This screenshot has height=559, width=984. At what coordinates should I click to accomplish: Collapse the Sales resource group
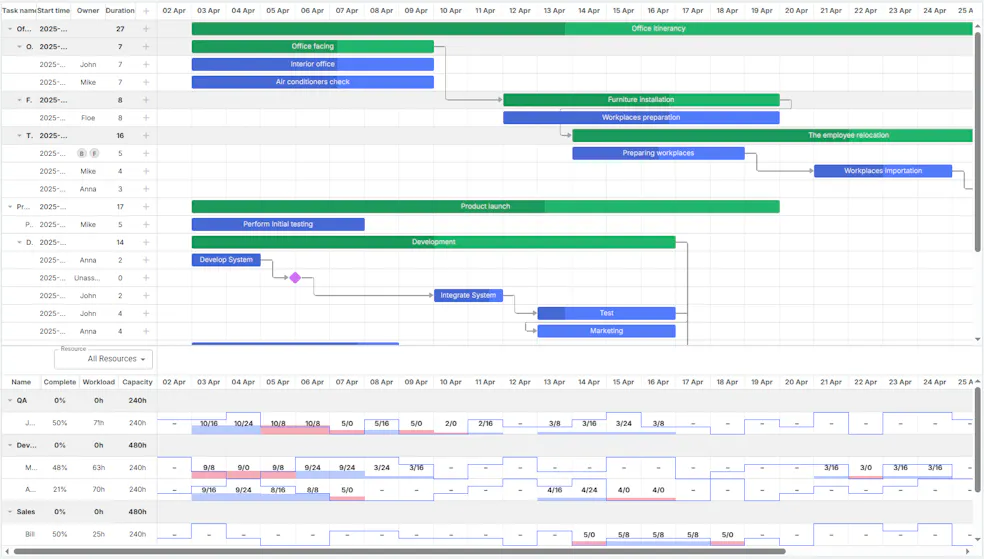[10, 512]
